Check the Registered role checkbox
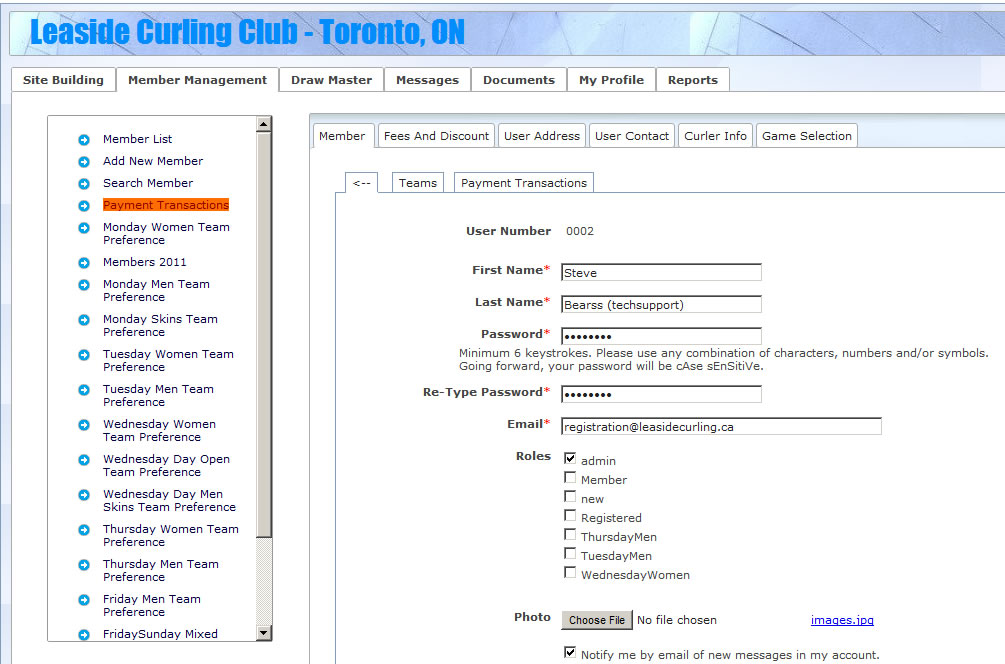Screen dimensions: 1005x664 pyautogui.click(x=570, y=515)
